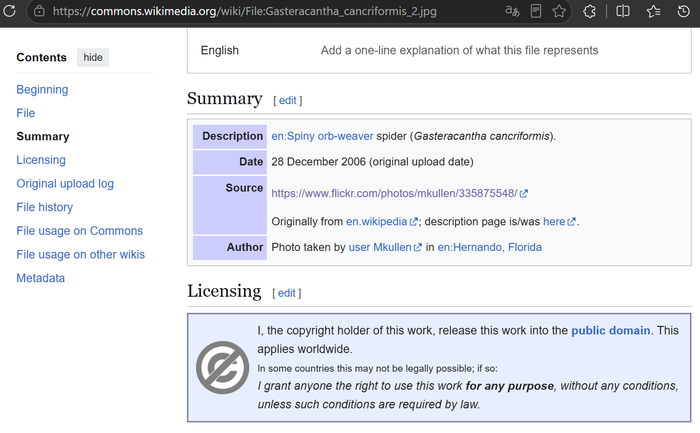The height and width of the screenshot is (433, 700).
Task: Go to File usage on other wikis
Action: point(81,254)
